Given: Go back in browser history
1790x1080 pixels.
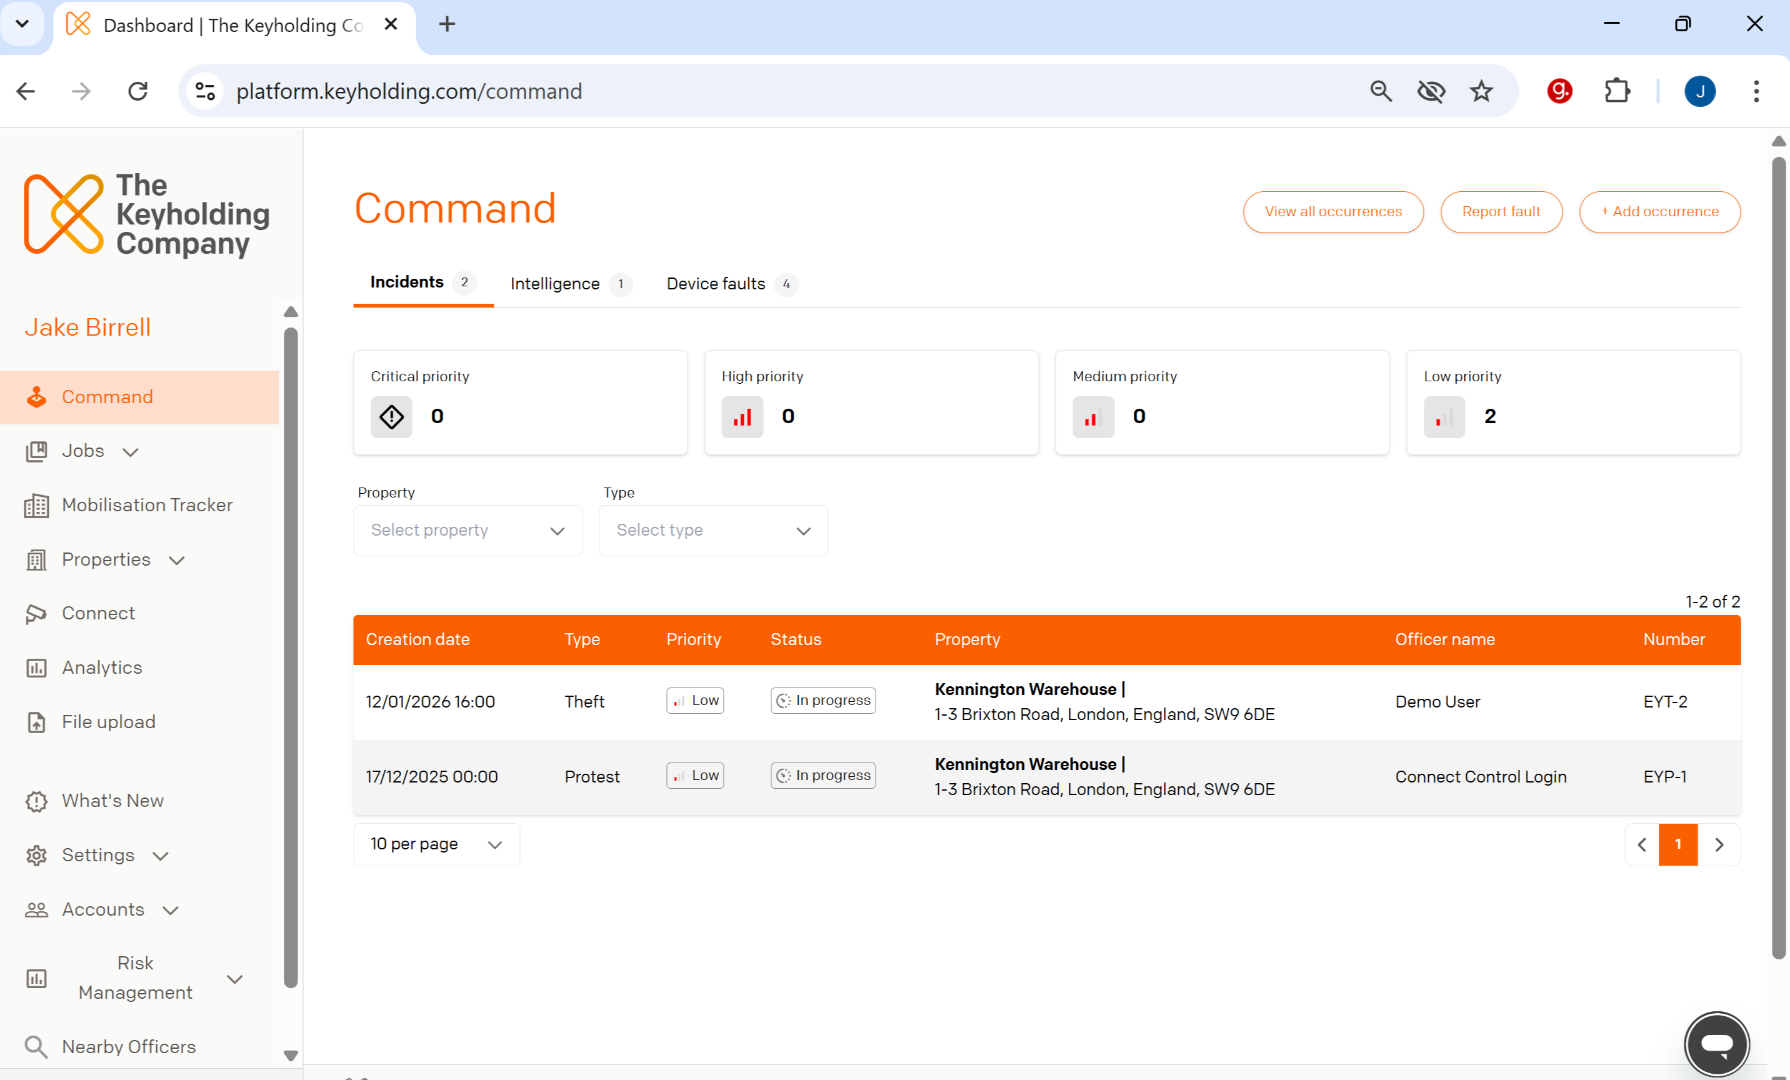Looking at the screenshot, I should tap(26, 91).
